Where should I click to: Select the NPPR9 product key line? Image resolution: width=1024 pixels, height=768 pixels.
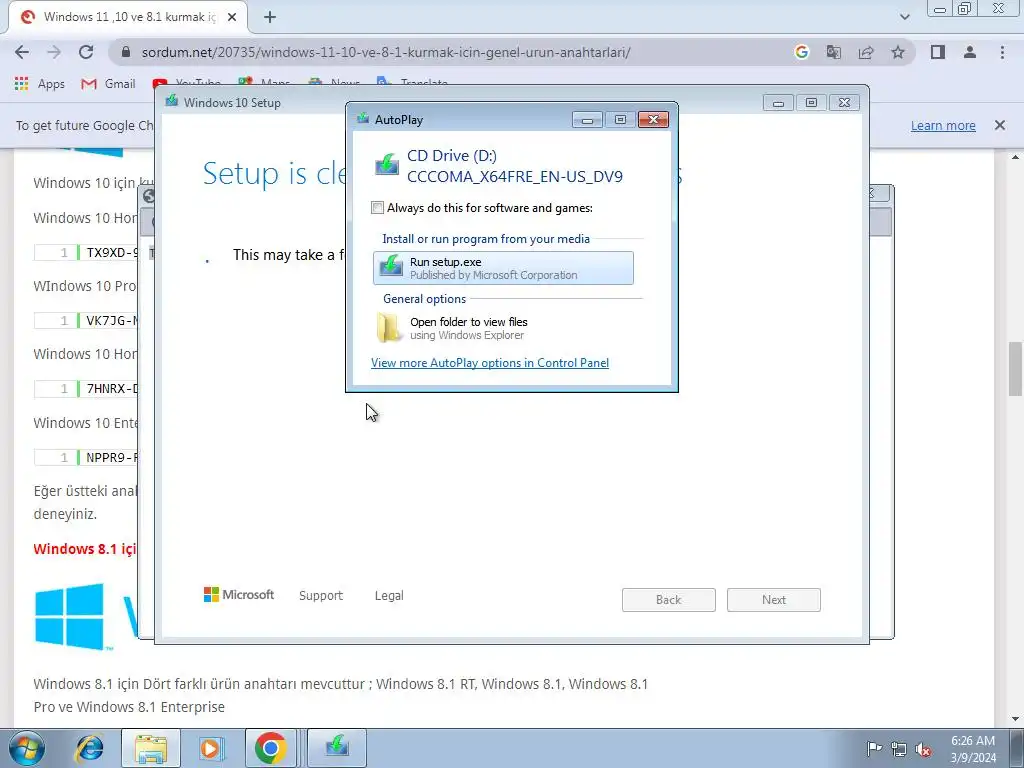(x=86, y=457)
